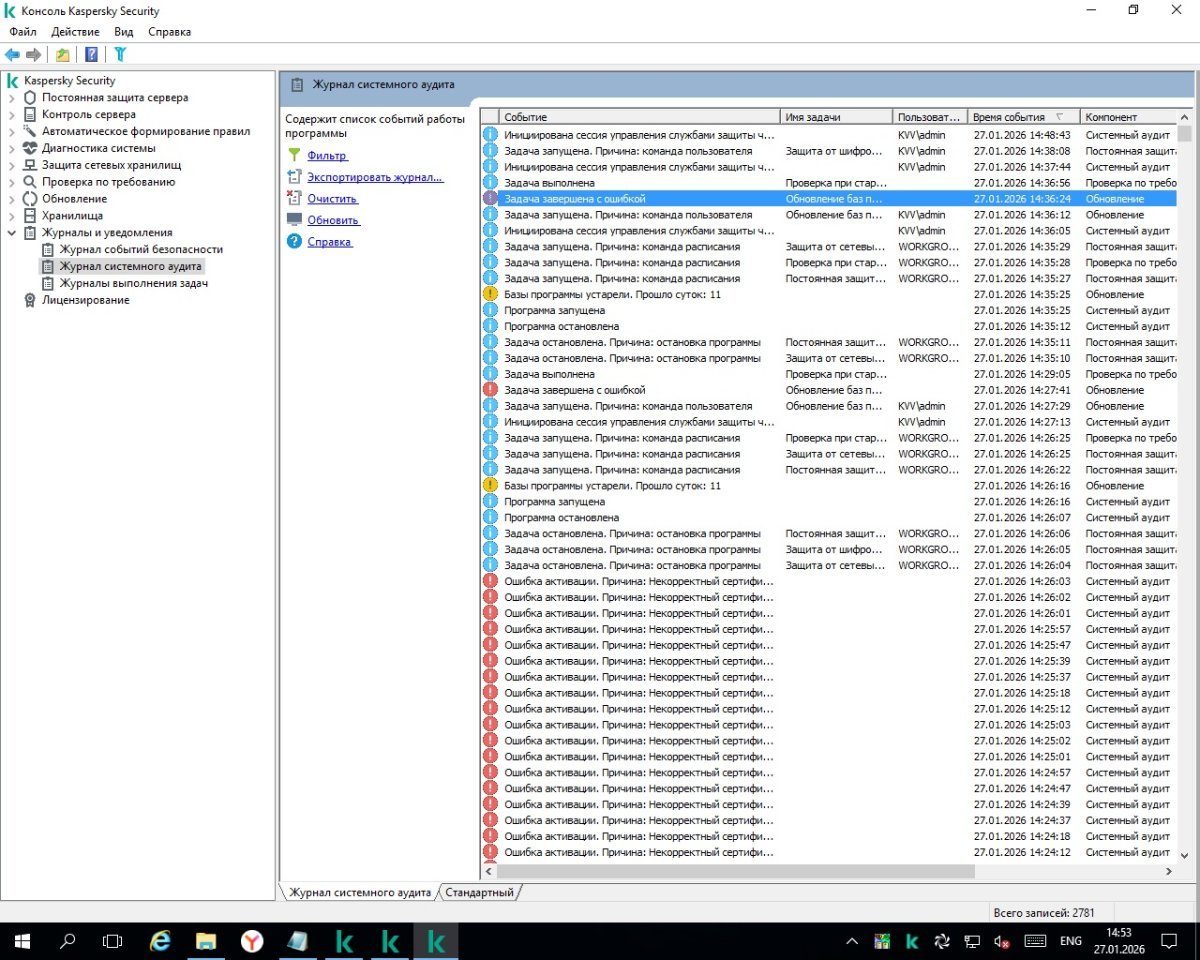Sort by the Компонент column header
This screenshot has width=1200, height=960.
click(x=1129, y=117)
